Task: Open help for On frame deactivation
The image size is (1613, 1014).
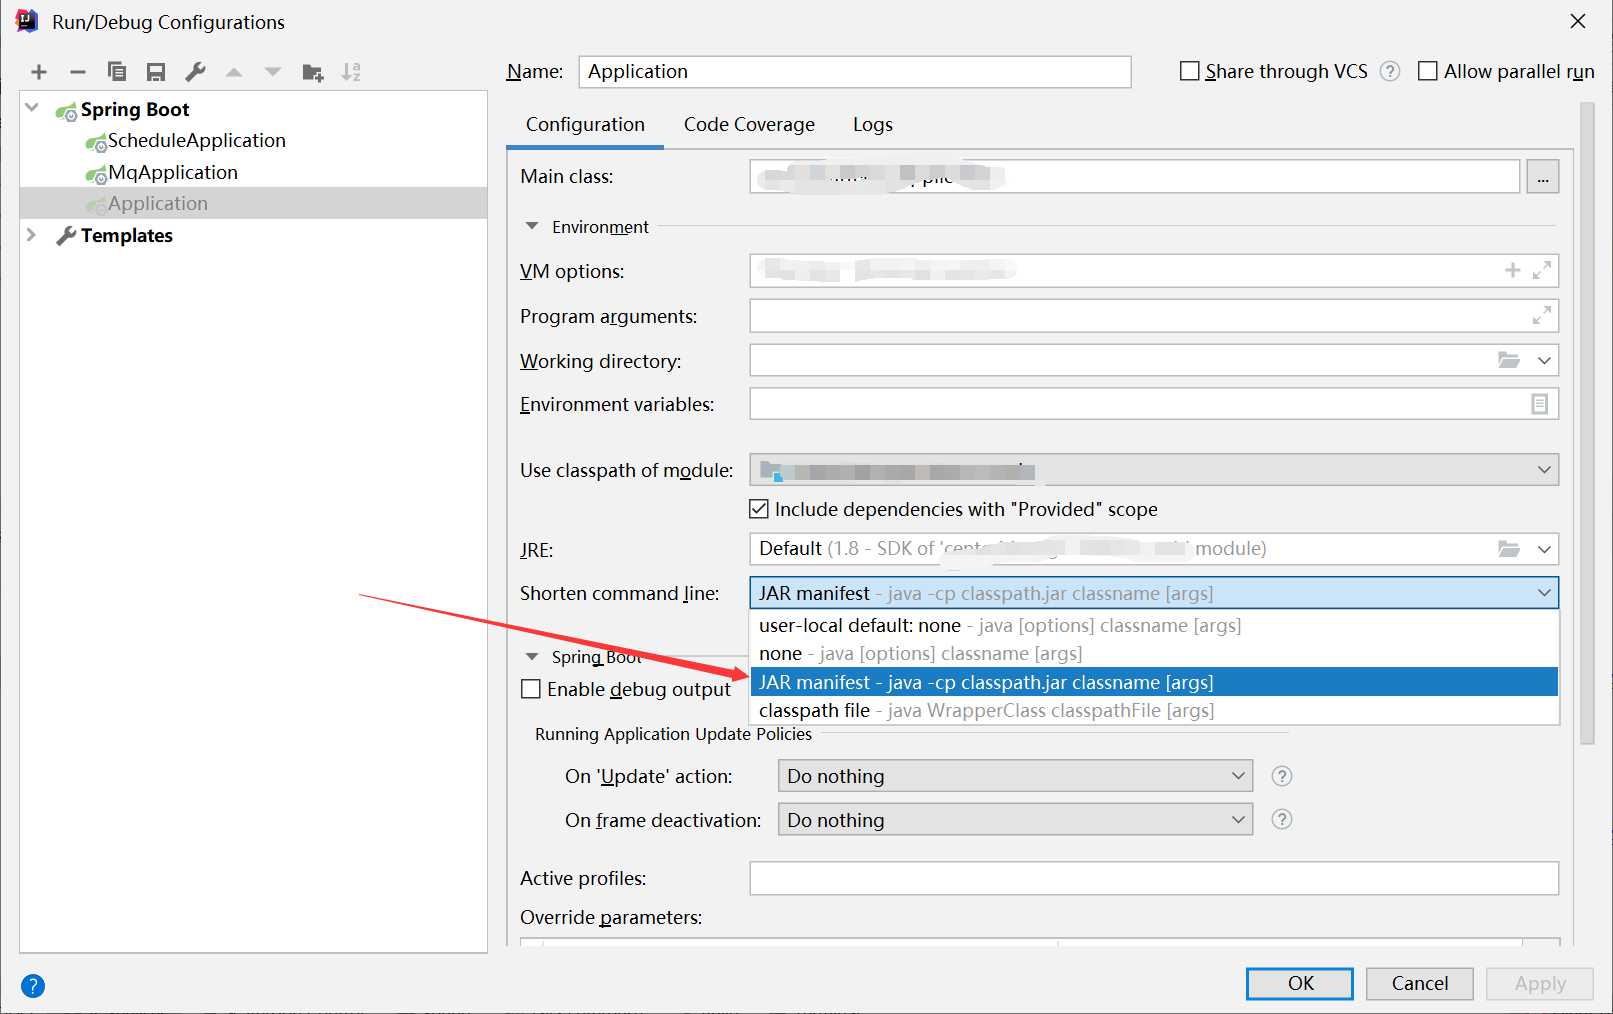Action: coord(1282,819)
